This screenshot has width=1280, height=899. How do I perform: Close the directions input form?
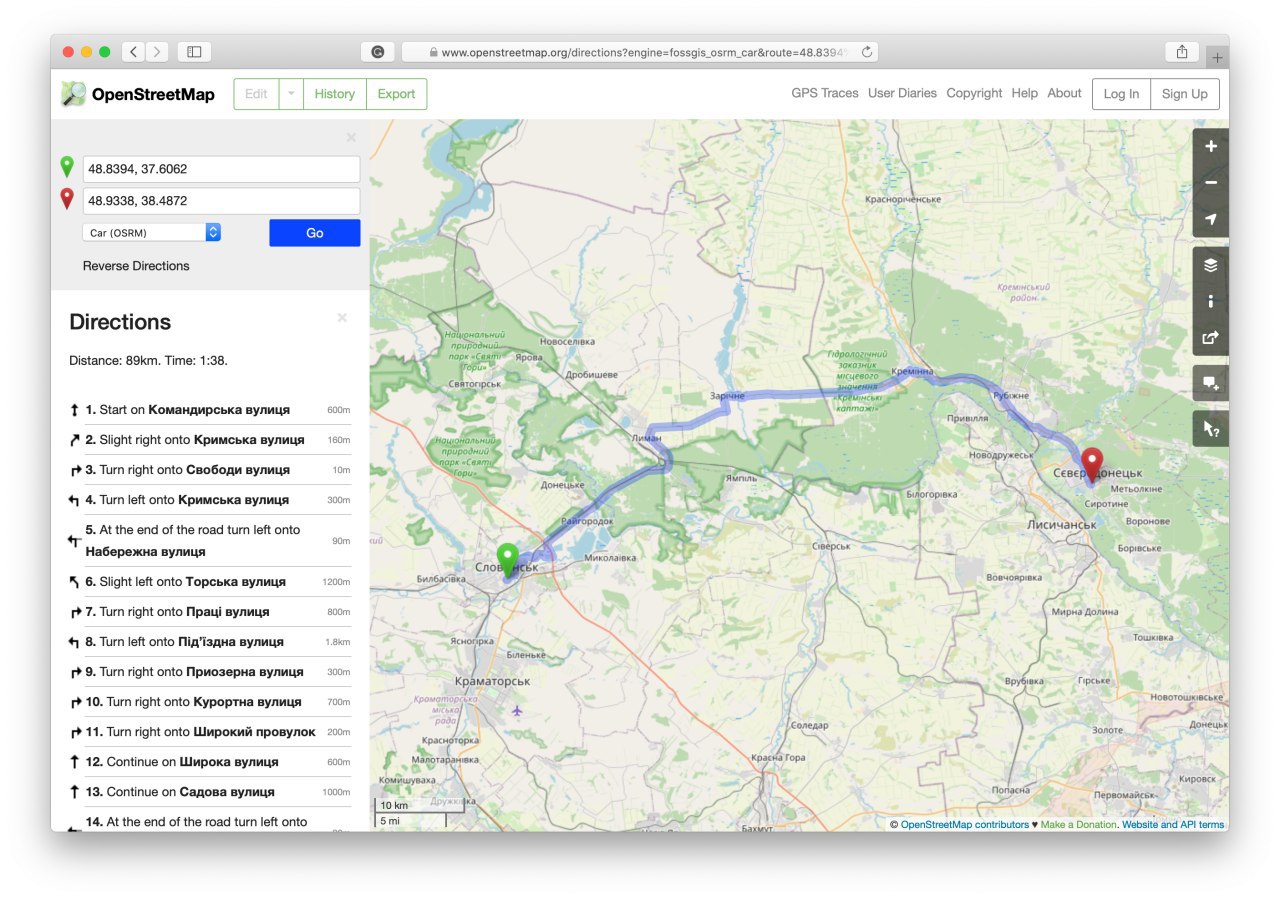[x=351, y=138]
